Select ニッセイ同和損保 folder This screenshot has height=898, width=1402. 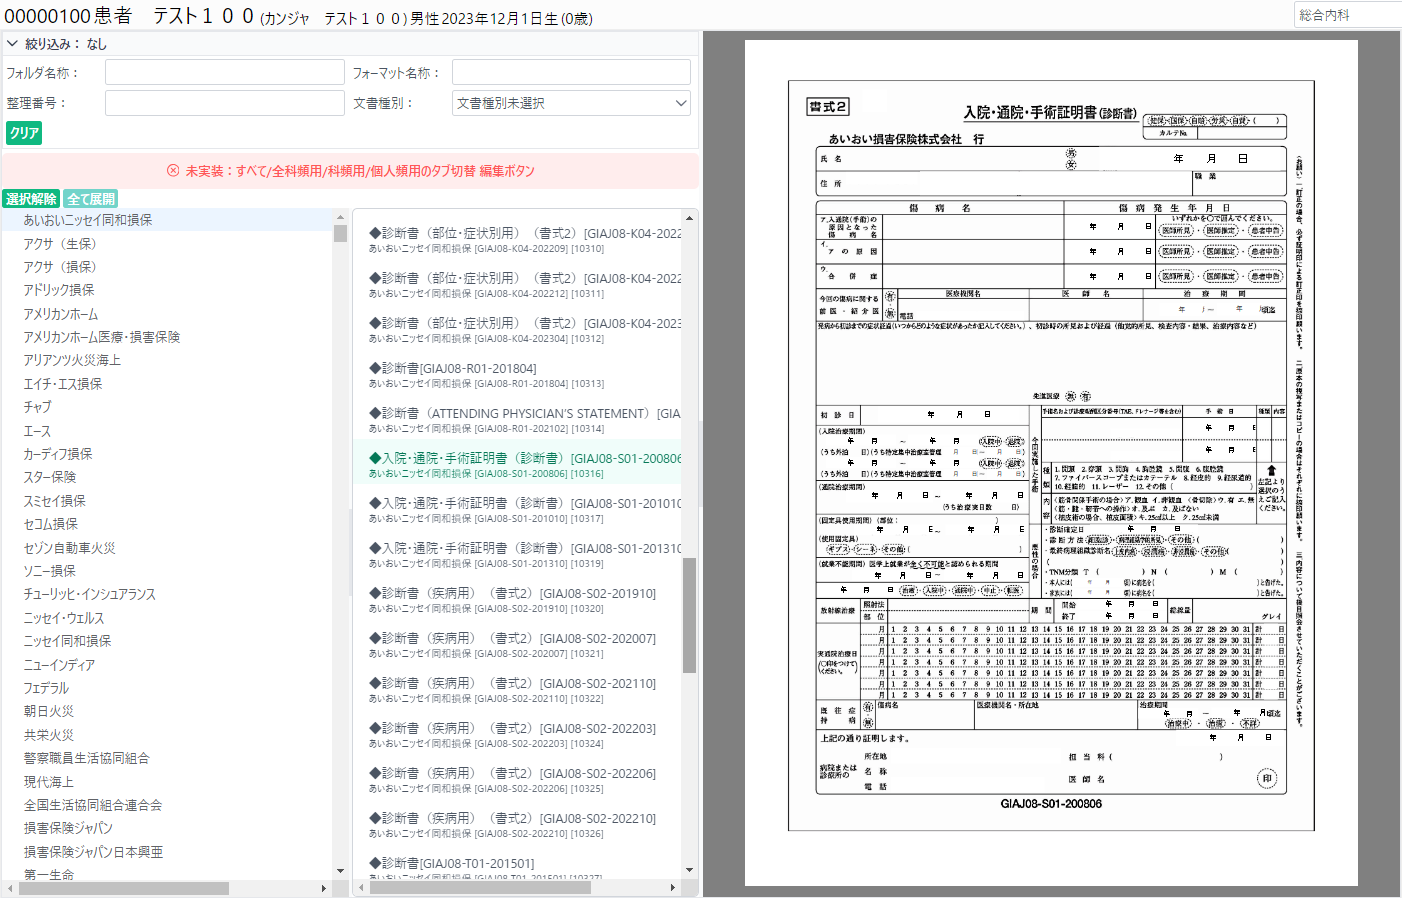[168, 641]
